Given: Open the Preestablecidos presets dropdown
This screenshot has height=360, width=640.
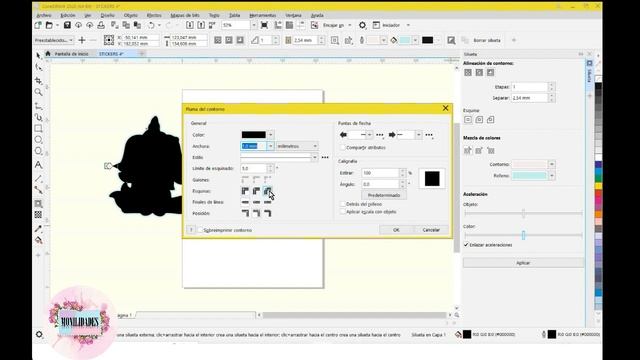Looking at the screenshot, I should [x=54, y=40].
